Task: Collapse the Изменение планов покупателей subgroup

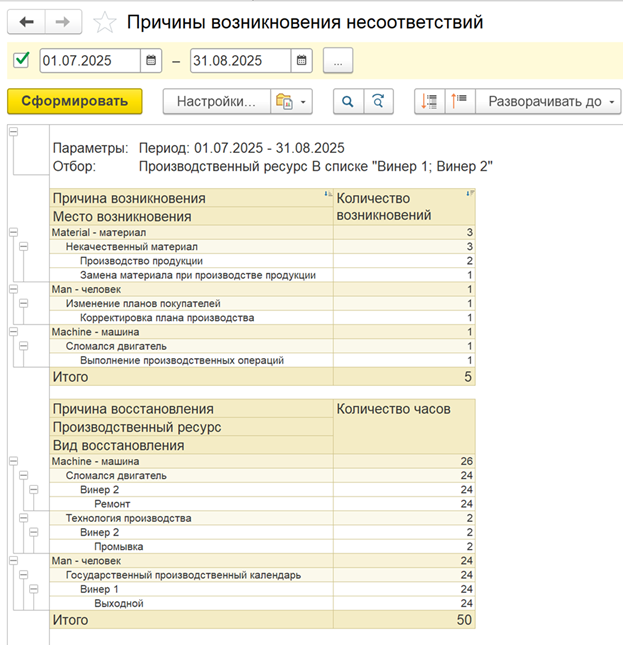Action: click(x=24, y=303)
